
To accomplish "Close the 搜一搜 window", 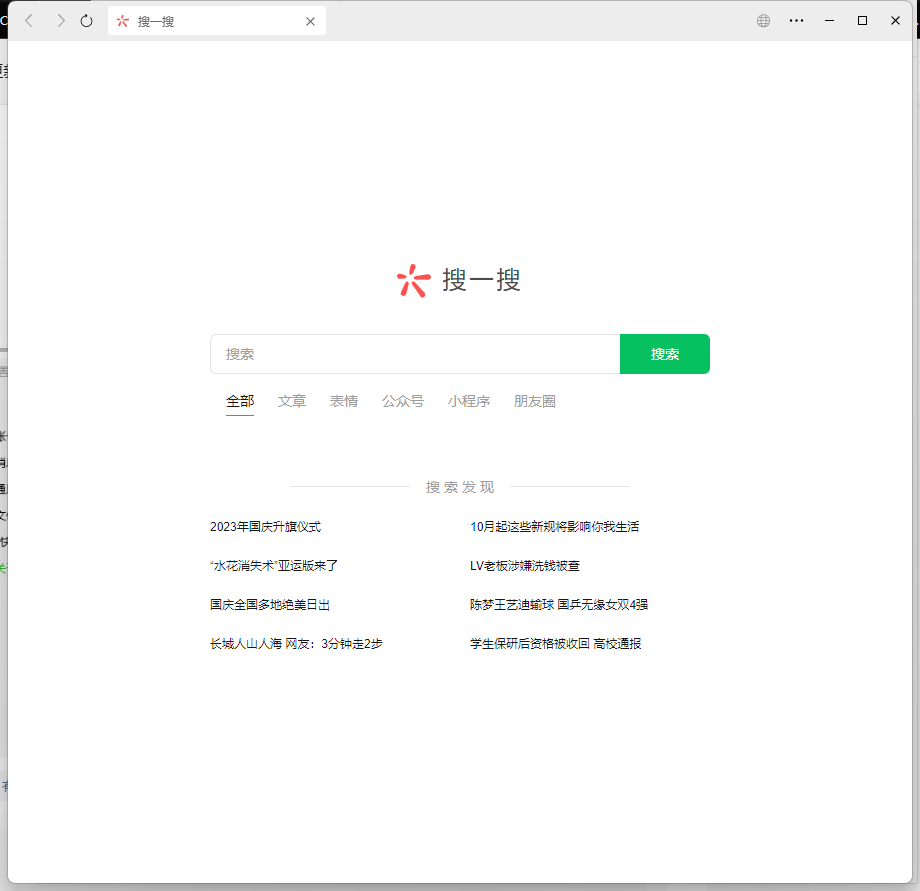I will click(x=895, y=21).
